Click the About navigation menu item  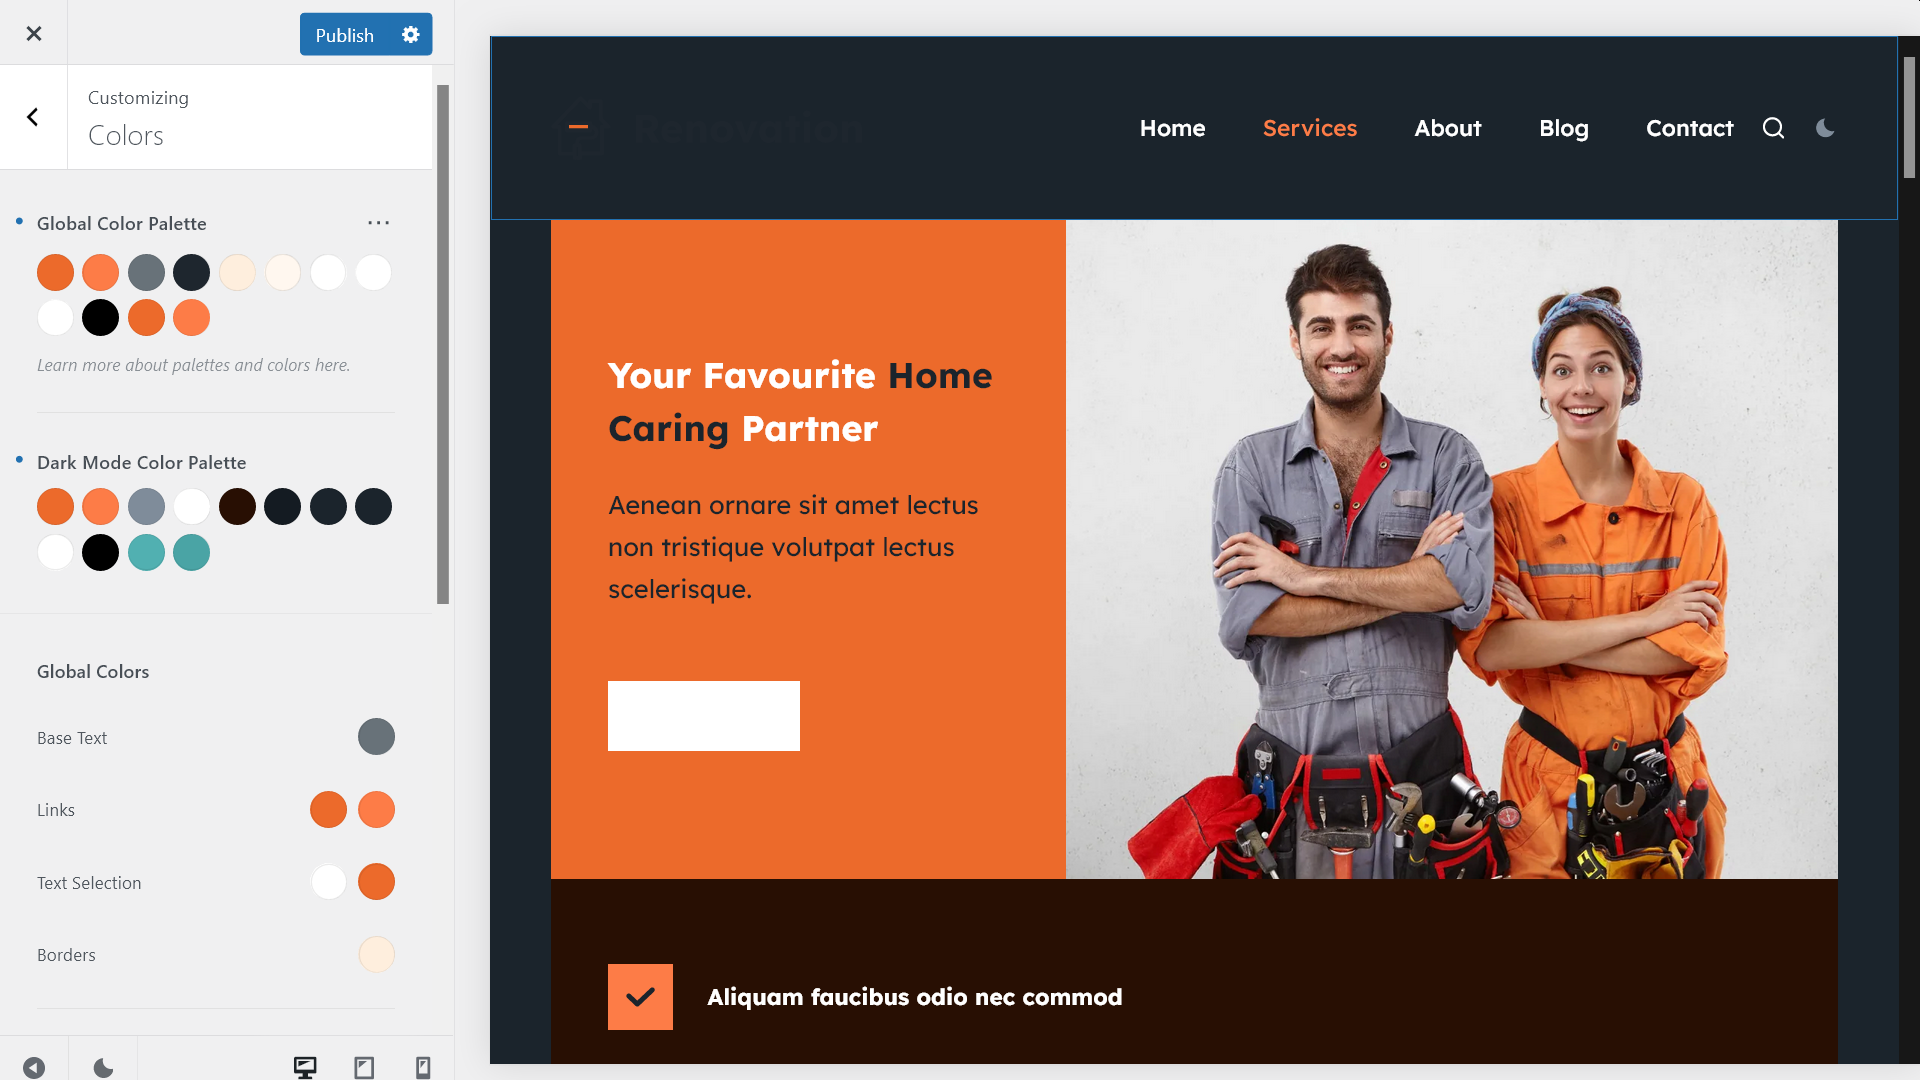tap(1447, 128)
